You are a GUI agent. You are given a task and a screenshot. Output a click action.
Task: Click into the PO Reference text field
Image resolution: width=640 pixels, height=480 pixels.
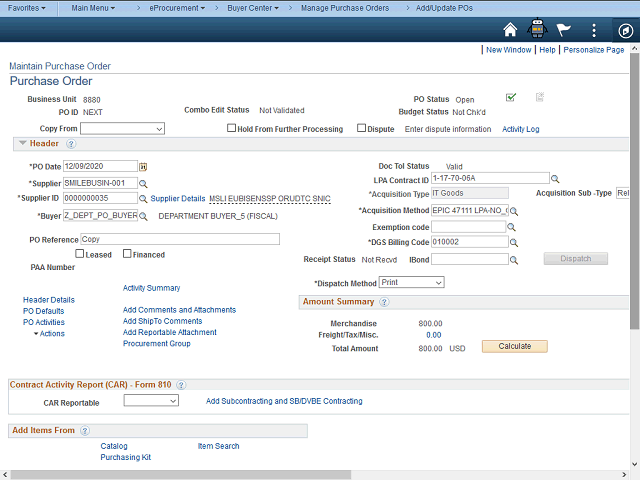[x=179, y=240]
